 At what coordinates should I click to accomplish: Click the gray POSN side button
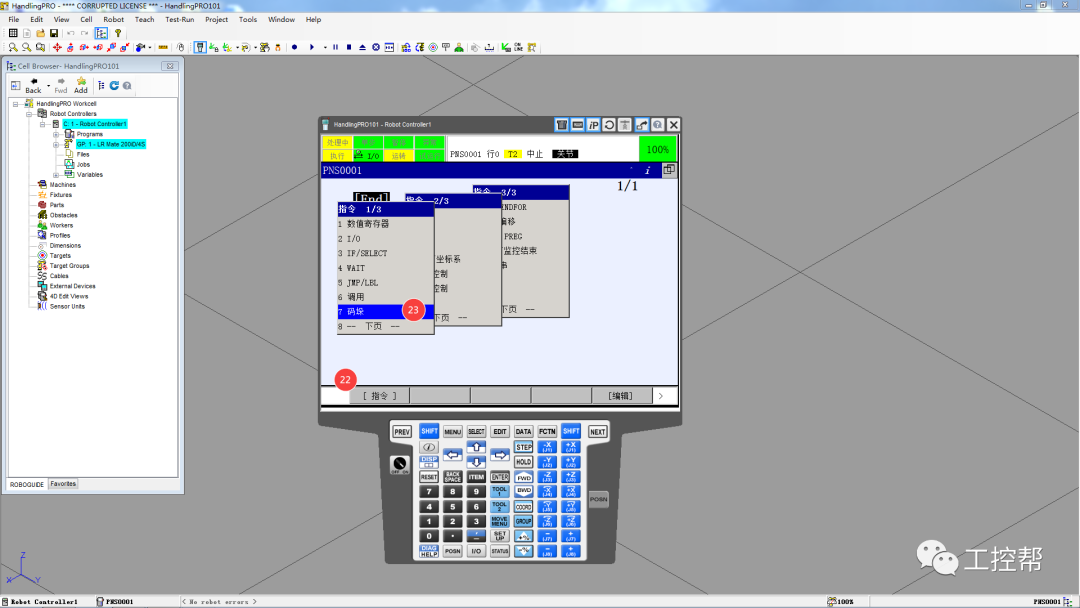599,499
